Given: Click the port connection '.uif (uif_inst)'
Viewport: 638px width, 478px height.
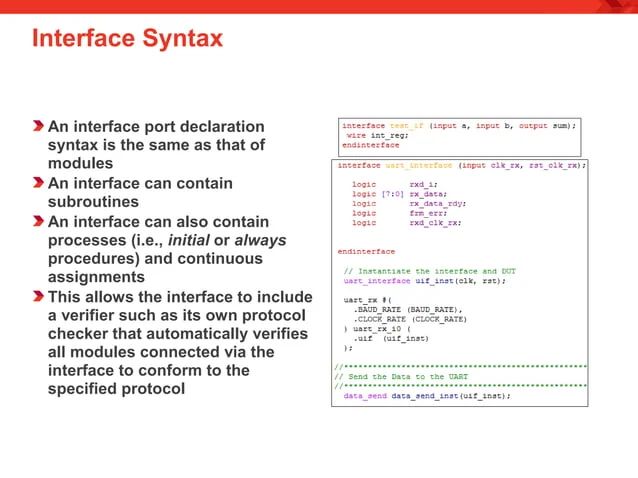Looking at the screenshot, I should pyautogui.click(x=391, y=338).
